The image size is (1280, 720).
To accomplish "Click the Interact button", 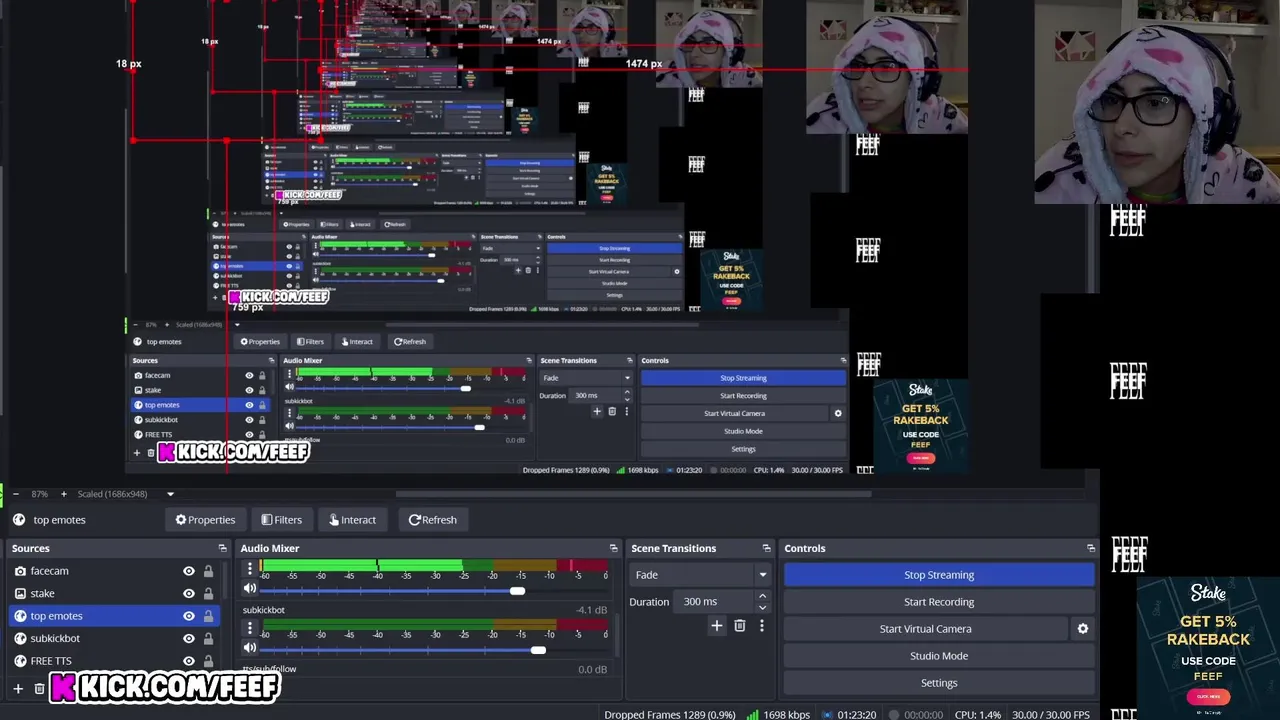I will [x=352, y=520].
